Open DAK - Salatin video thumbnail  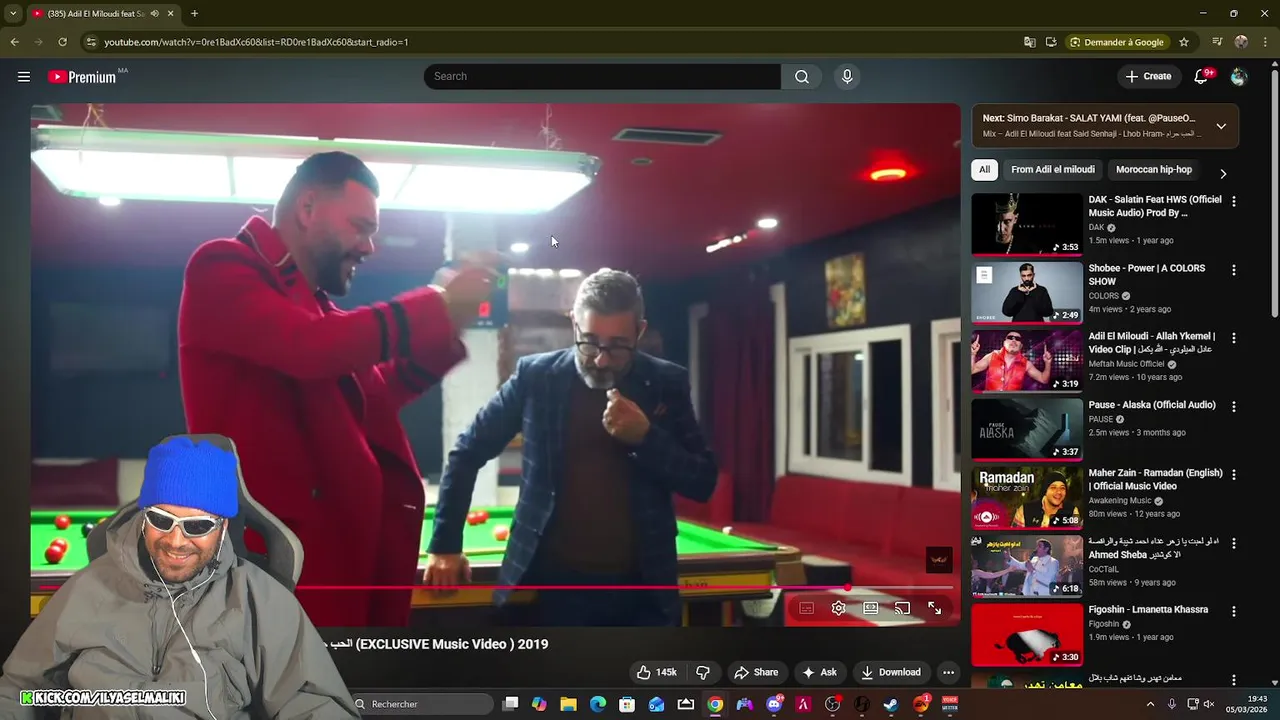[x=1027, y=224]
